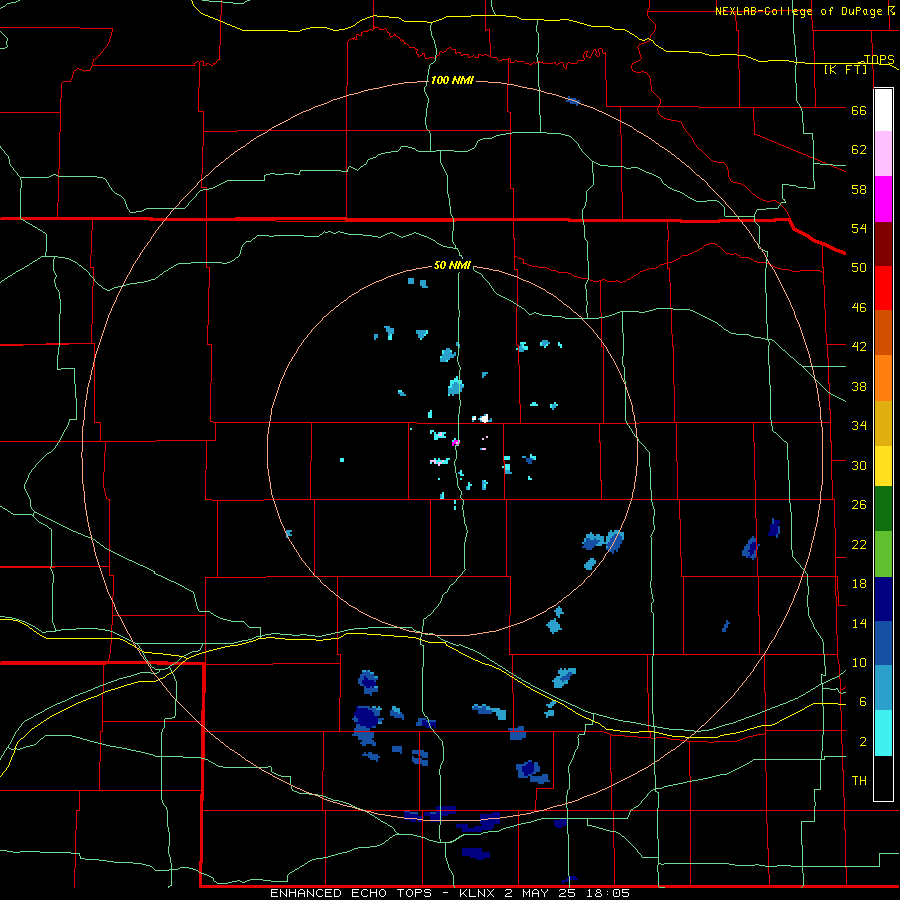Screen dimensions: 900x900
Task: Click the "42" legend value
Action: coord(859,347)
